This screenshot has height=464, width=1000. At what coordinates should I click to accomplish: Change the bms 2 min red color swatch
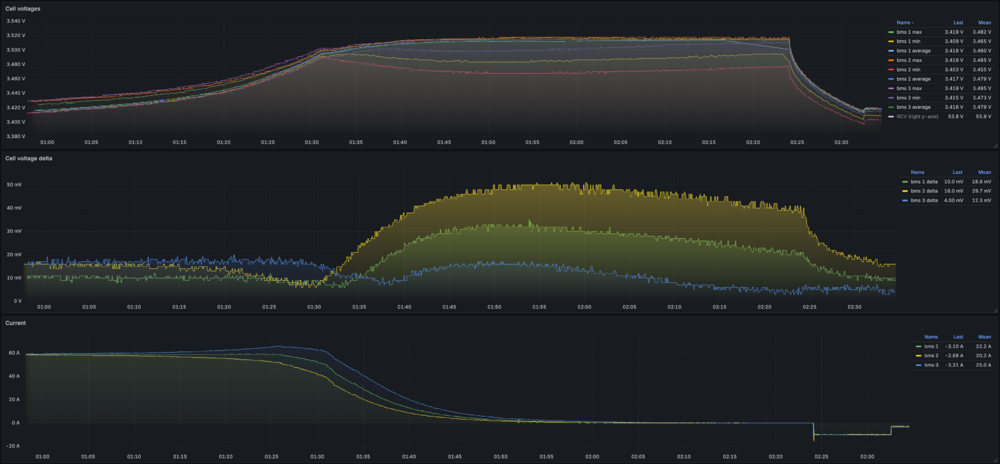891,69
